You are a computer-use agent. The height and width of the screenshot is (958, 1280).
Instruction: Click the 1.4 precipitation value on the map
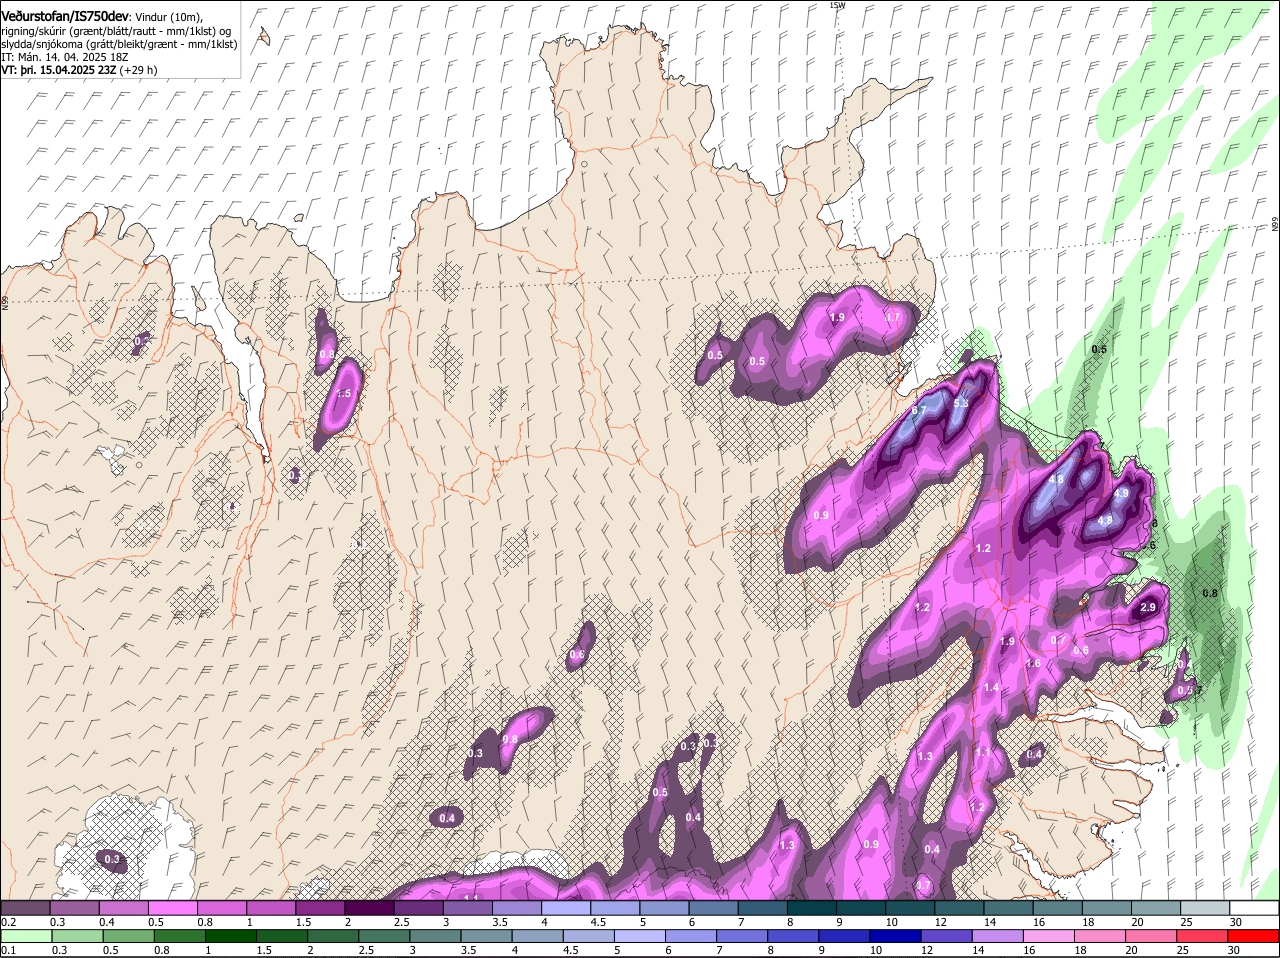click(x=991, y=687)
